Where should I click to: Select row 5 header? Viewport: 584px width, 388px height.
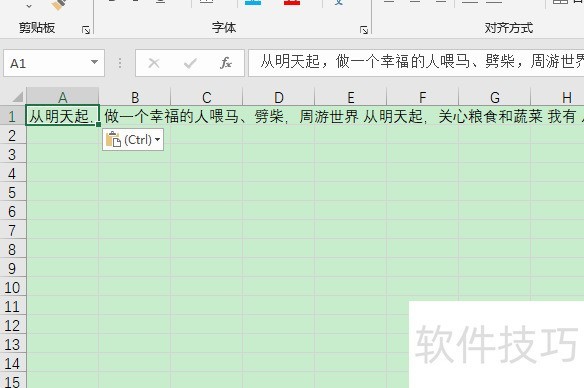[12, 193]
